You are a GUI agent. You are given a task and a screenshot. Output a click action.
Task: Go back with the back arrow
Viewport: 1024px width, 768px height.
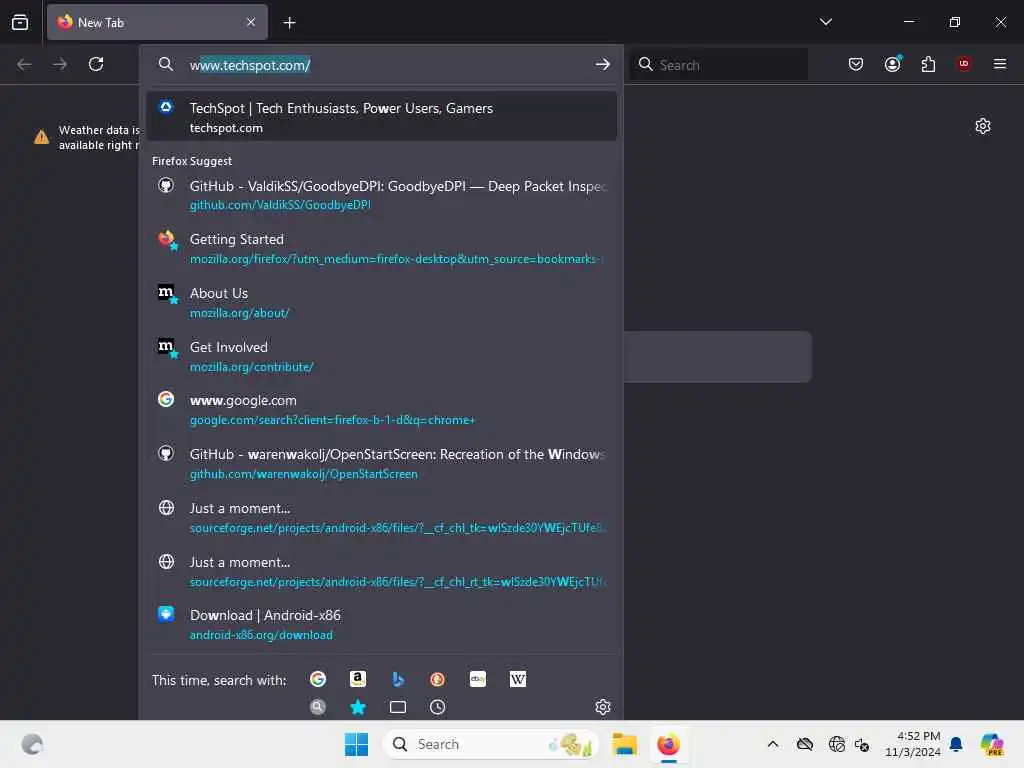pos(24,64)
